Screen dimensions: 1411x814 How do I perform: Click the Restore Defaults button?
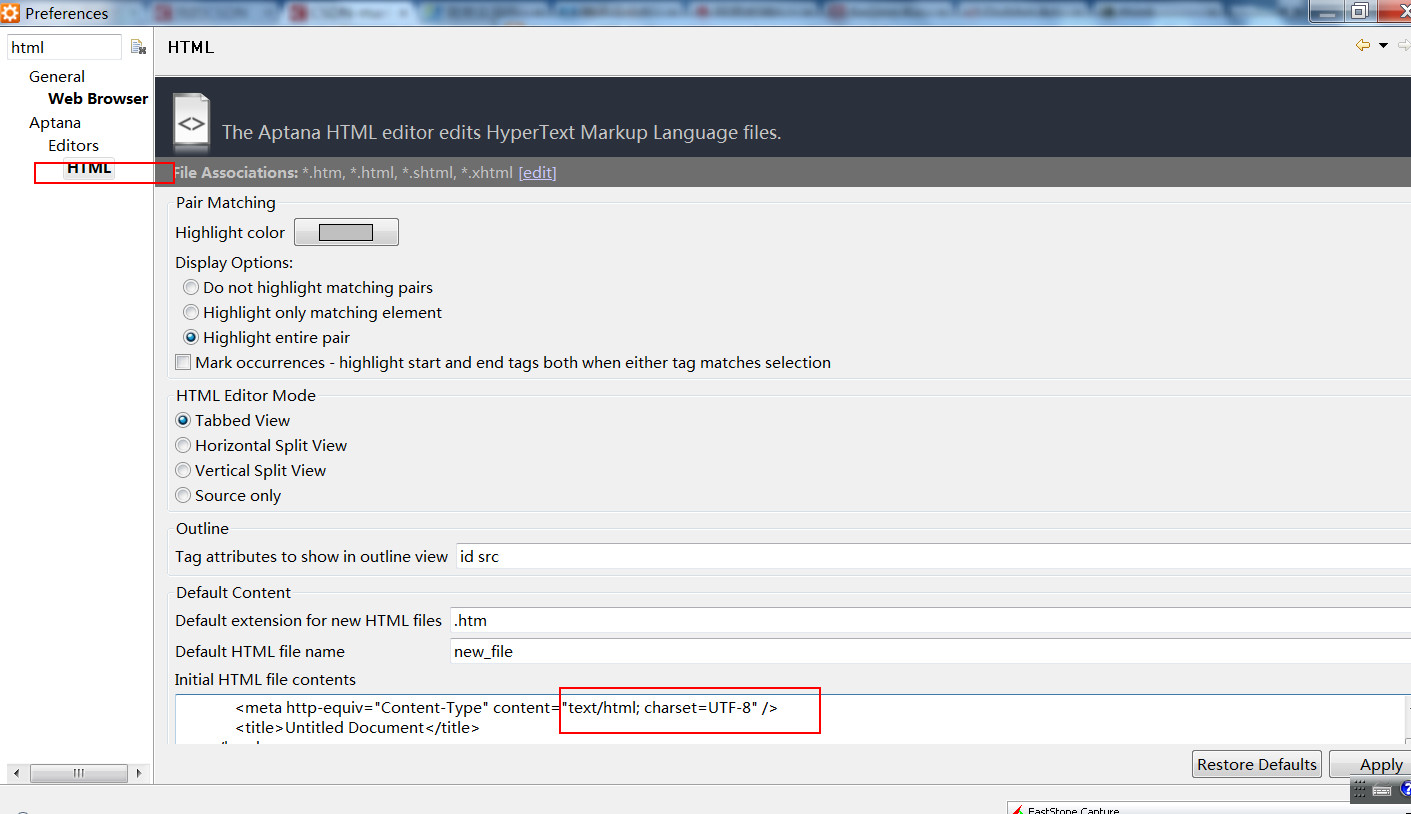point(1257,764)
